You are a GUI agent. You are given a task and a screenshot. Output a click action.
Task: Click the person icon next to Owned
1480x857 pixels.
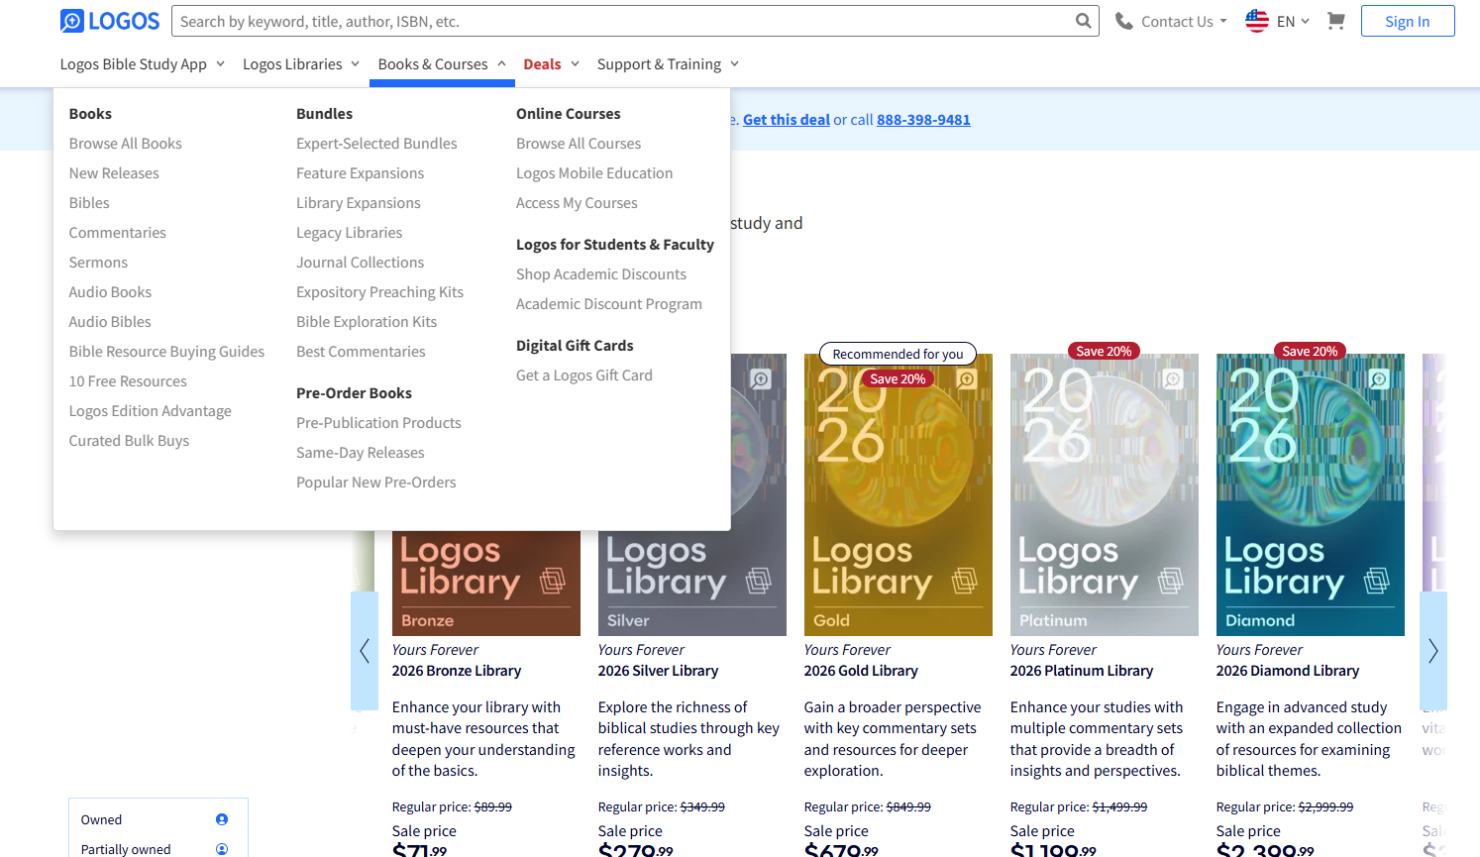(x=222, y=819)
